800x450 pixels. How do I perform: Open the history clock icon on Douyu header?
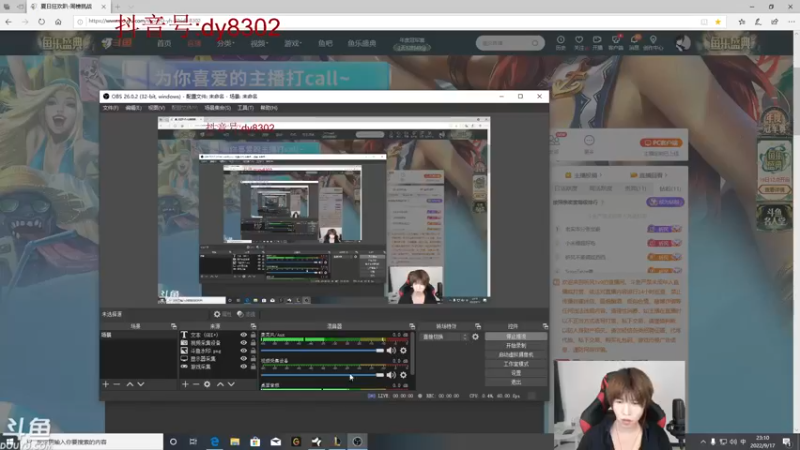tap(560, 42)
